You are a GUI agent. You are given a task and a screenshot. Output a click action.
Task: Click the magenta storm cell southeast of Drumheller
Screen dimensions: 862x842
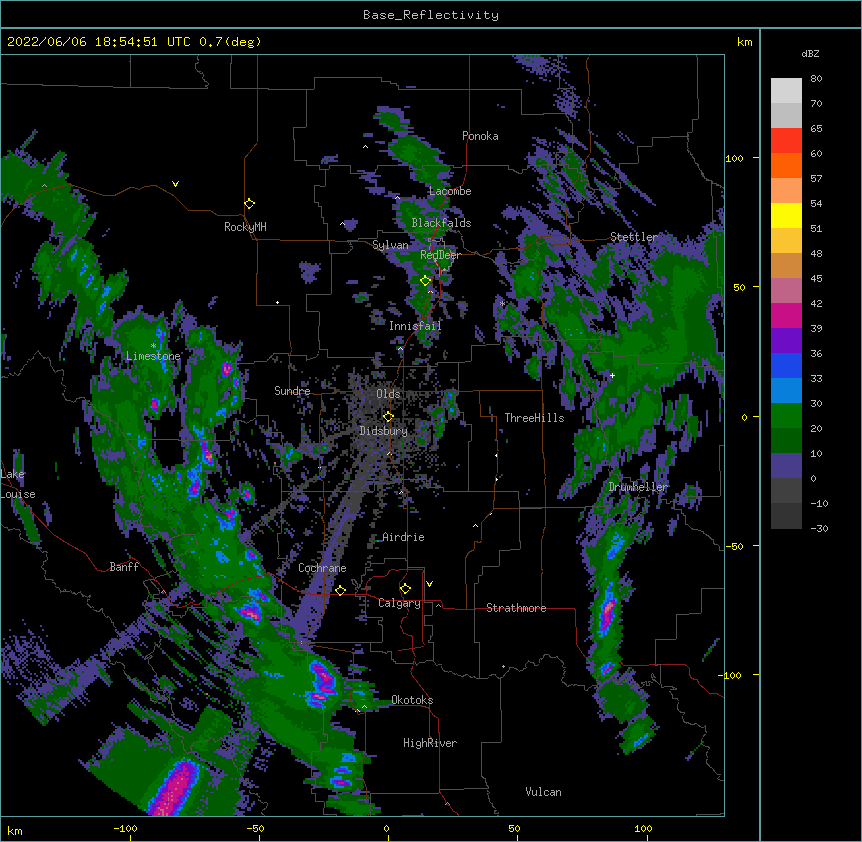607,611
